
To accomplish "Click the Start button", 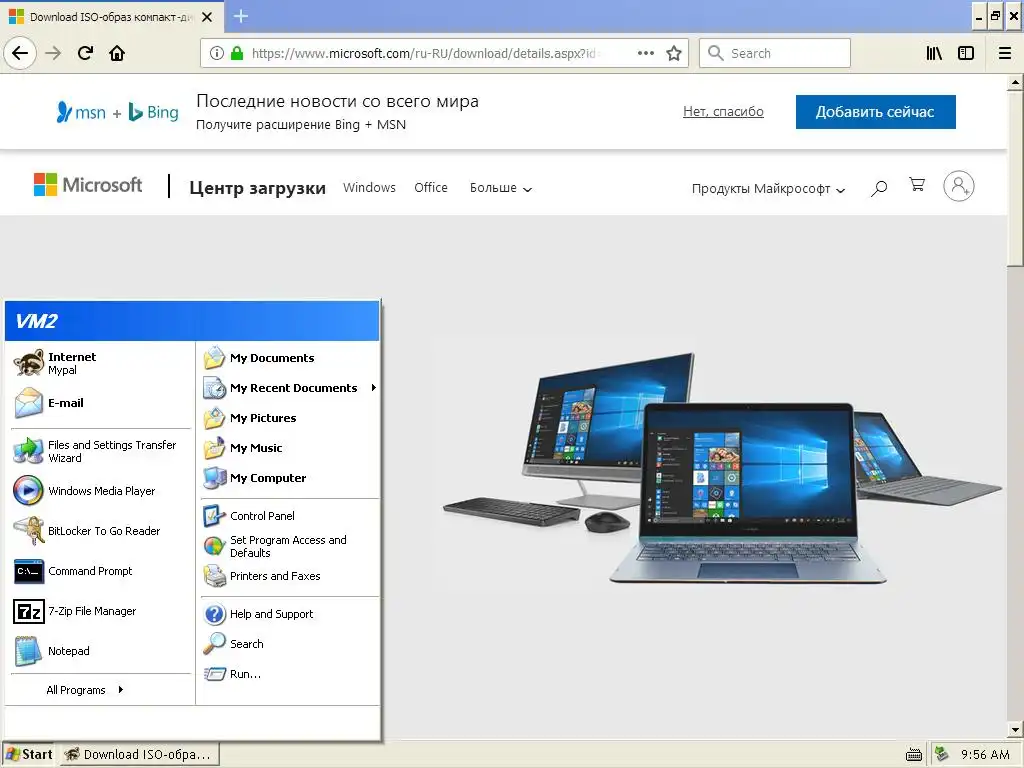I will [28, 754].
